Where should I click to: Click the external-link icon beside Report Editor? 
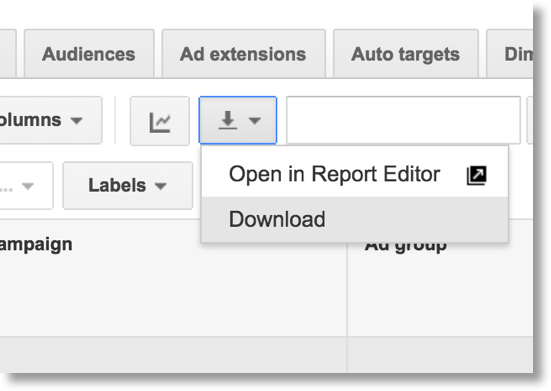coord(477,175)
